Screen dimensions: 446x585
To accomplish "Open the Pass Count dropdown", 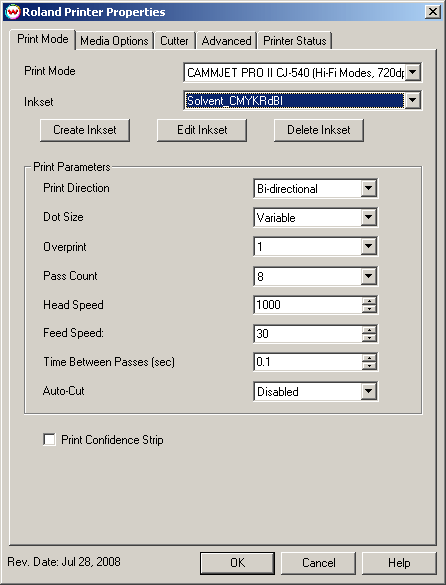I will [368, 276].
